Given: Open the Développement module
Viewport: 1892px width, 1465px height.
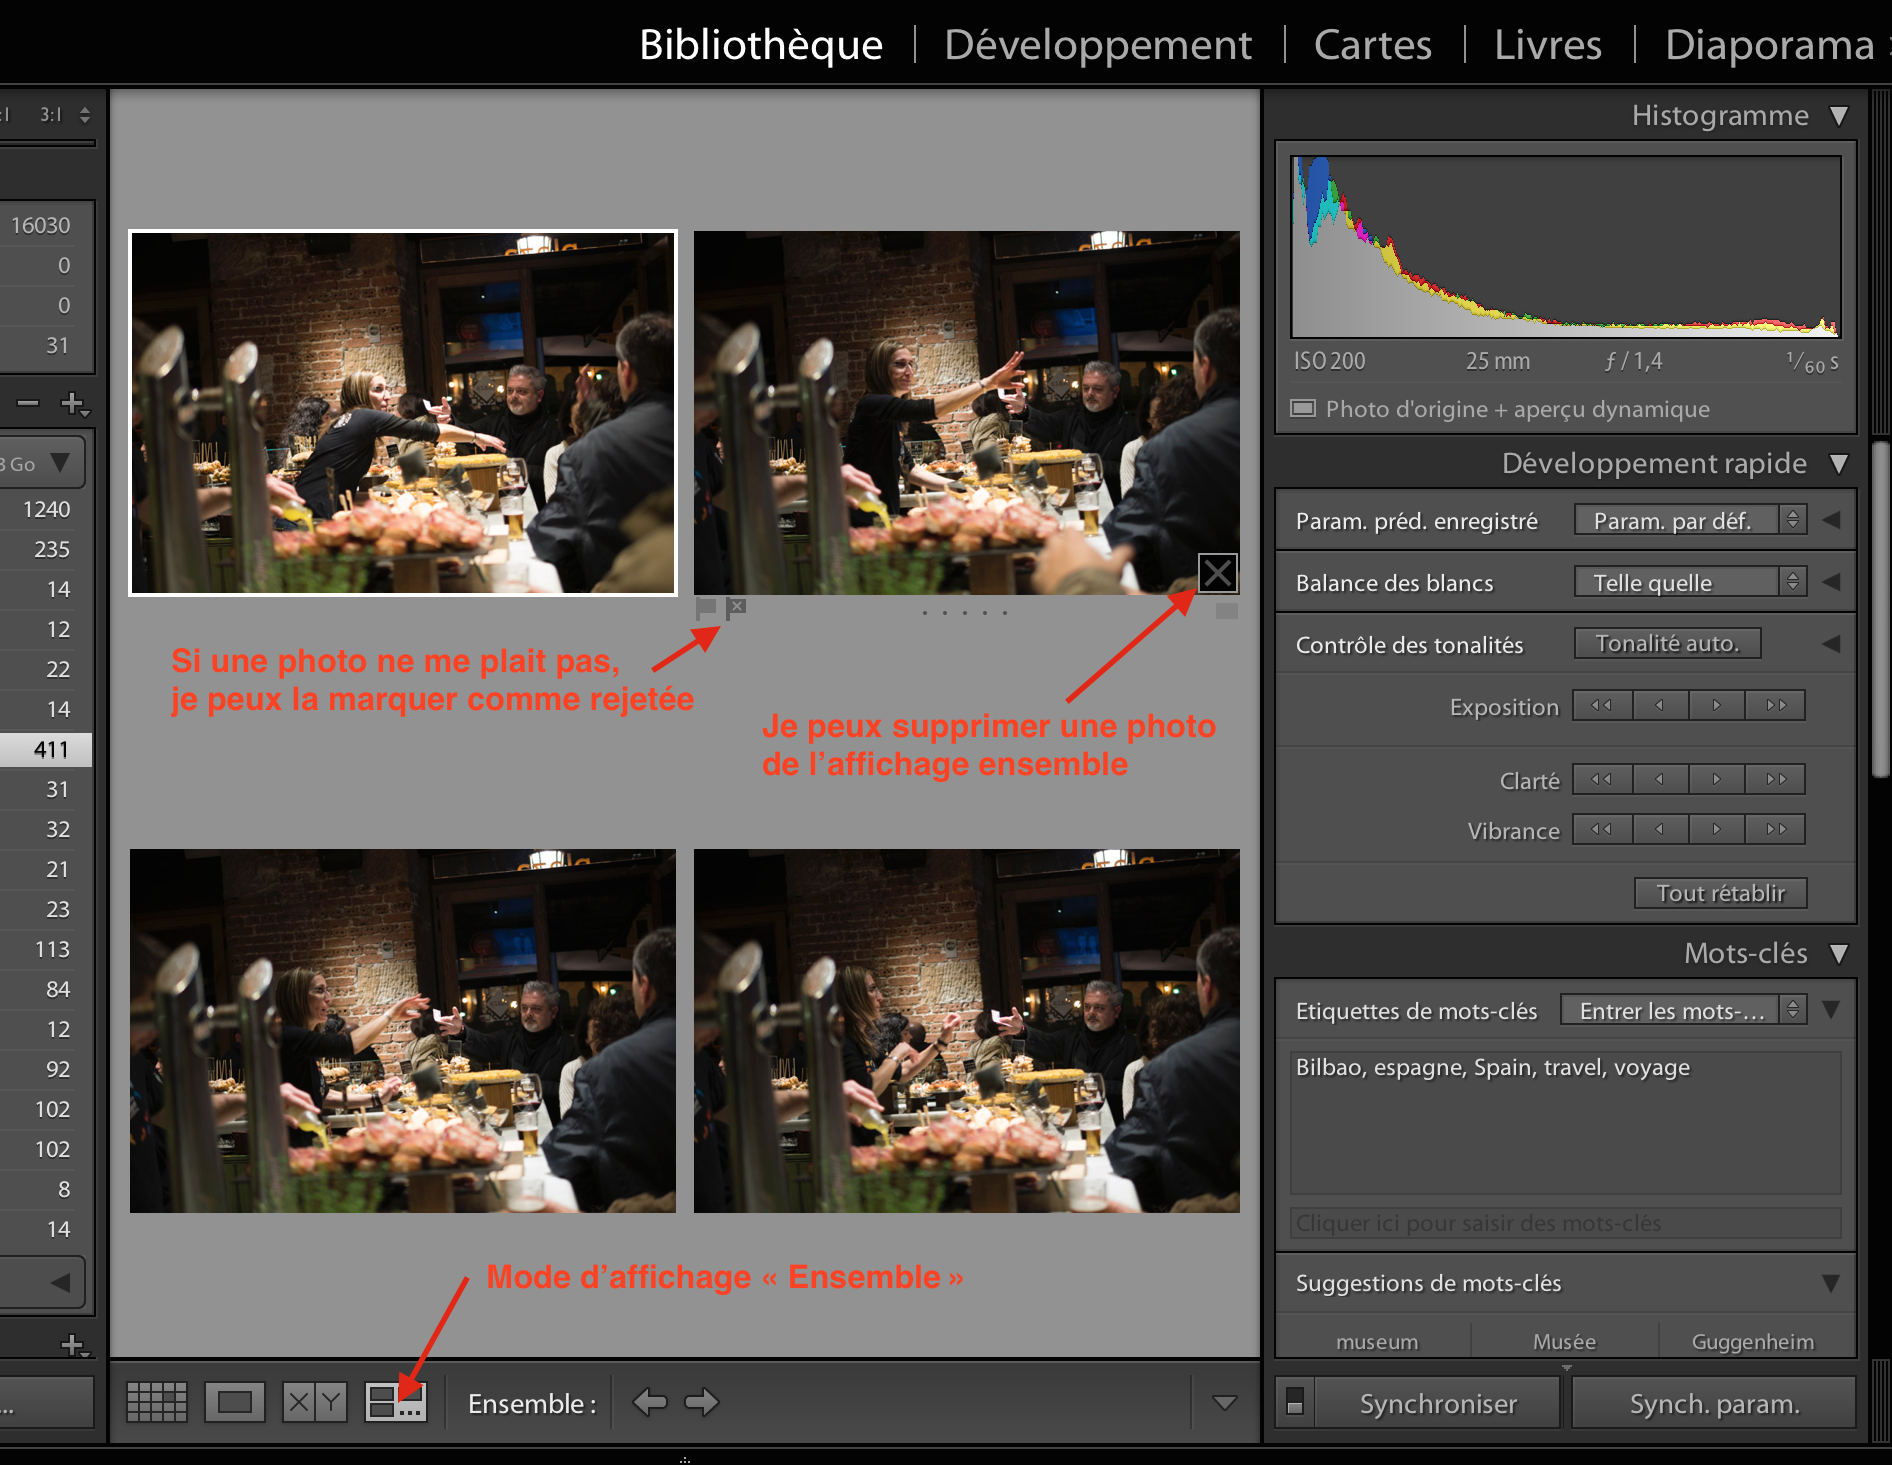Looking at the screenshot, I should 1097,45.
